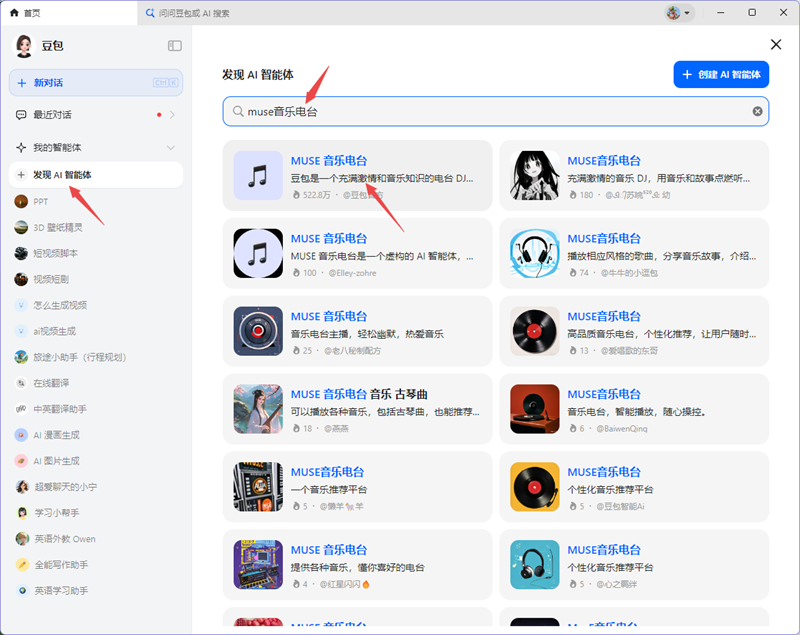
Task: Click the muse音乐电台 search input
Action: (496, 111)
